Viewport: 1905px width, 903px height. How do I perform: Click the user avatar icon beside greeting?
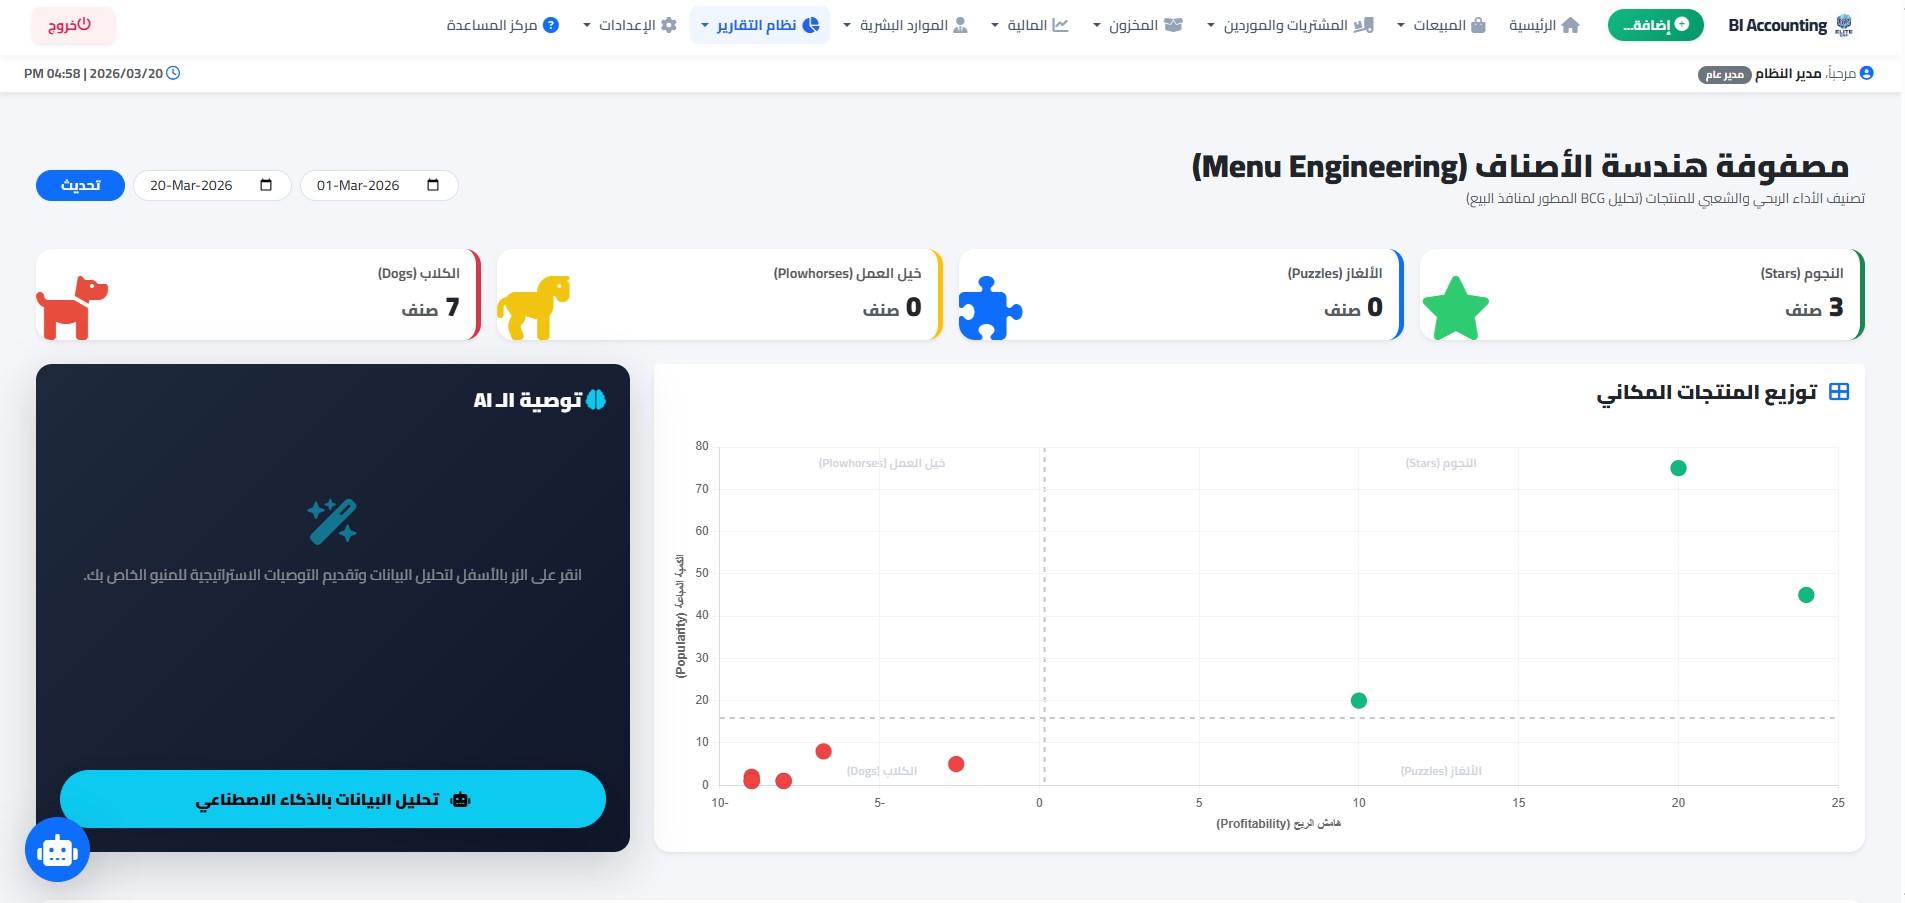click(1866, 73)
